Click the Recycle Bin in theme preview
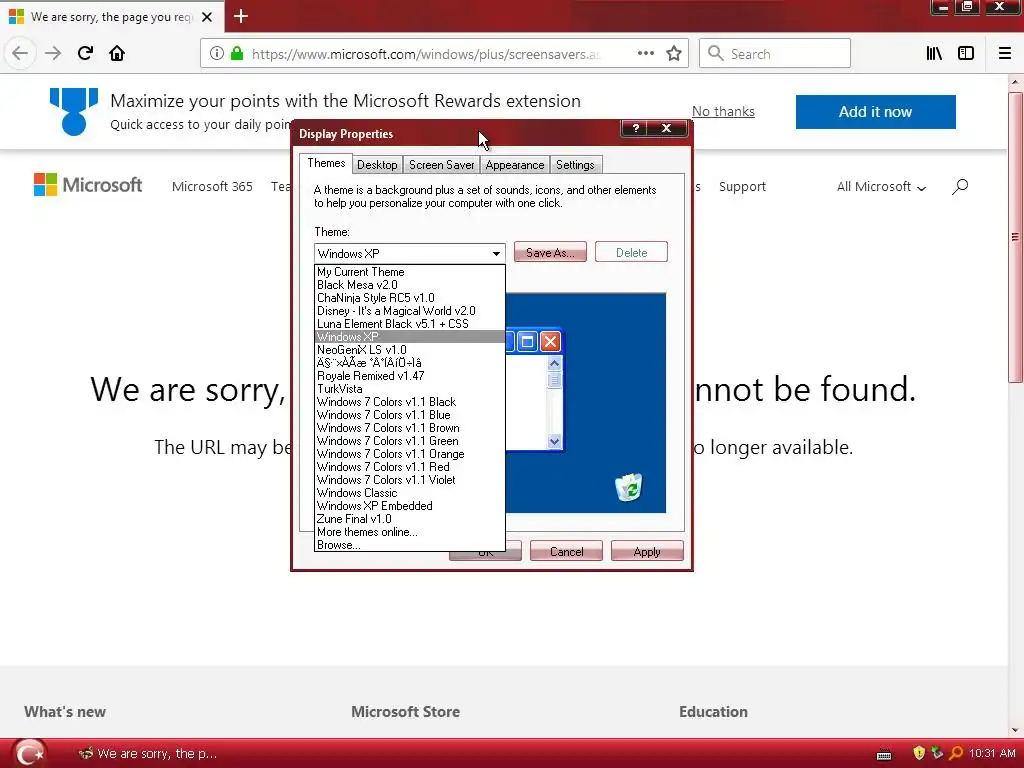The height and width of the screenshot is (768, 1024). click(629, 487)
